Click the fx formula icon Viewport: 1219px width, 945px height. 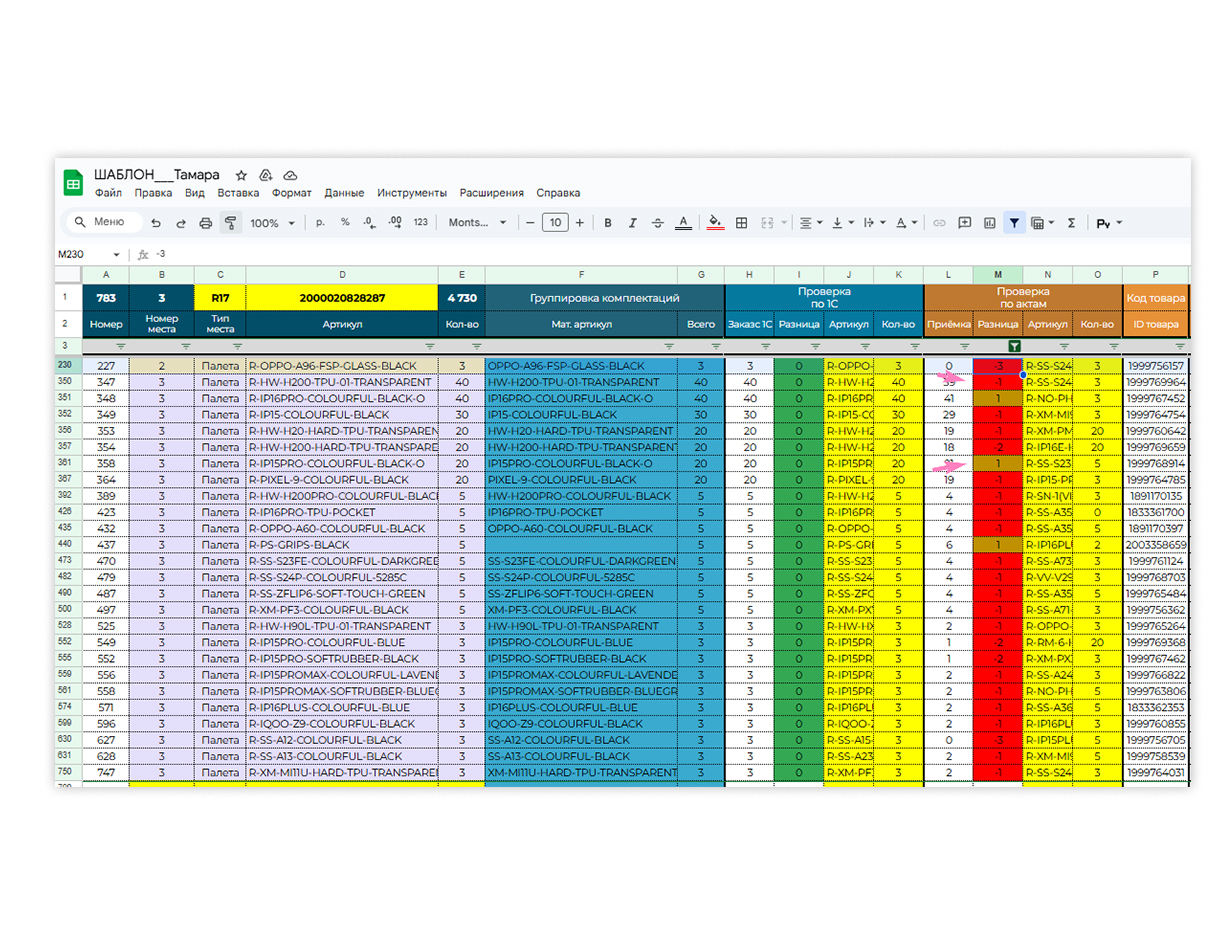[142, 254]
